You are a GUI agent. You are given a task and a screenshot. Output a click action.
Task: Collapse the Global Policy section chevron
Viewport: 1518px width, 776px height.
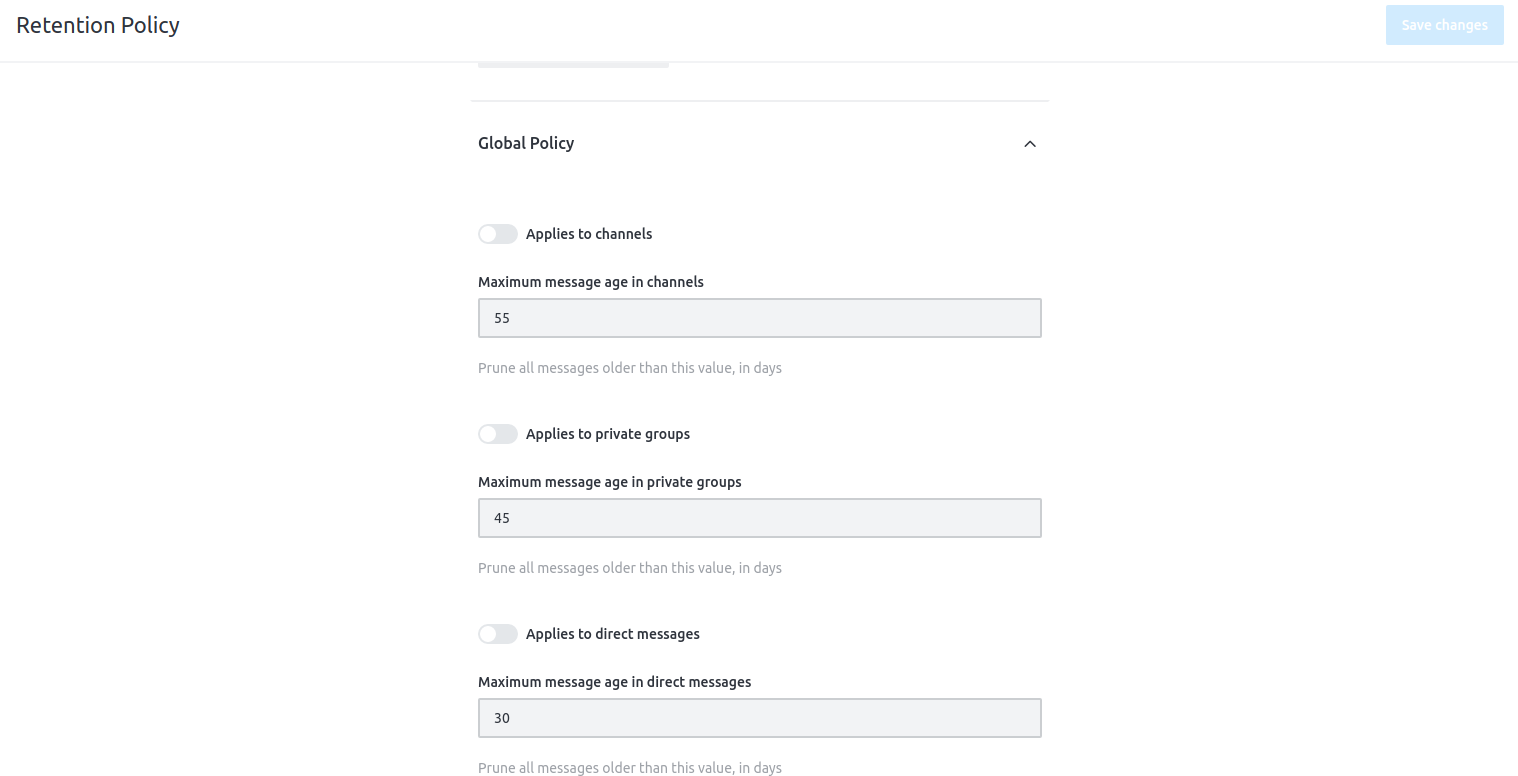click(x=1030, y=144)
